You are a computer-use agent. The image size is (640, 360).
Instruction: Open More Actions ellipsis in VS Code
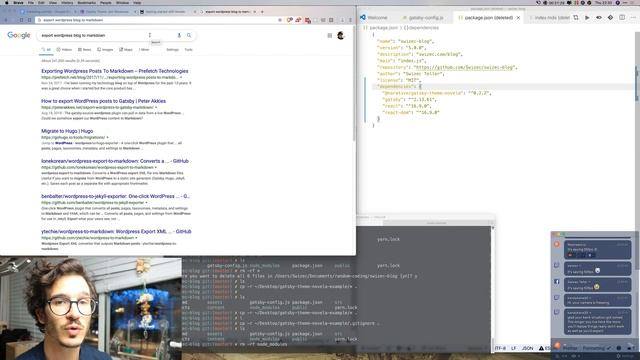pyautogui.click(x=633, y=18)
